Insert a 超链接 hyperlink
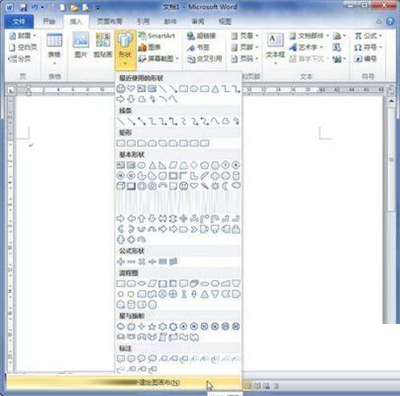The height and width of the screenshot is (396, 400). (201, 36)
